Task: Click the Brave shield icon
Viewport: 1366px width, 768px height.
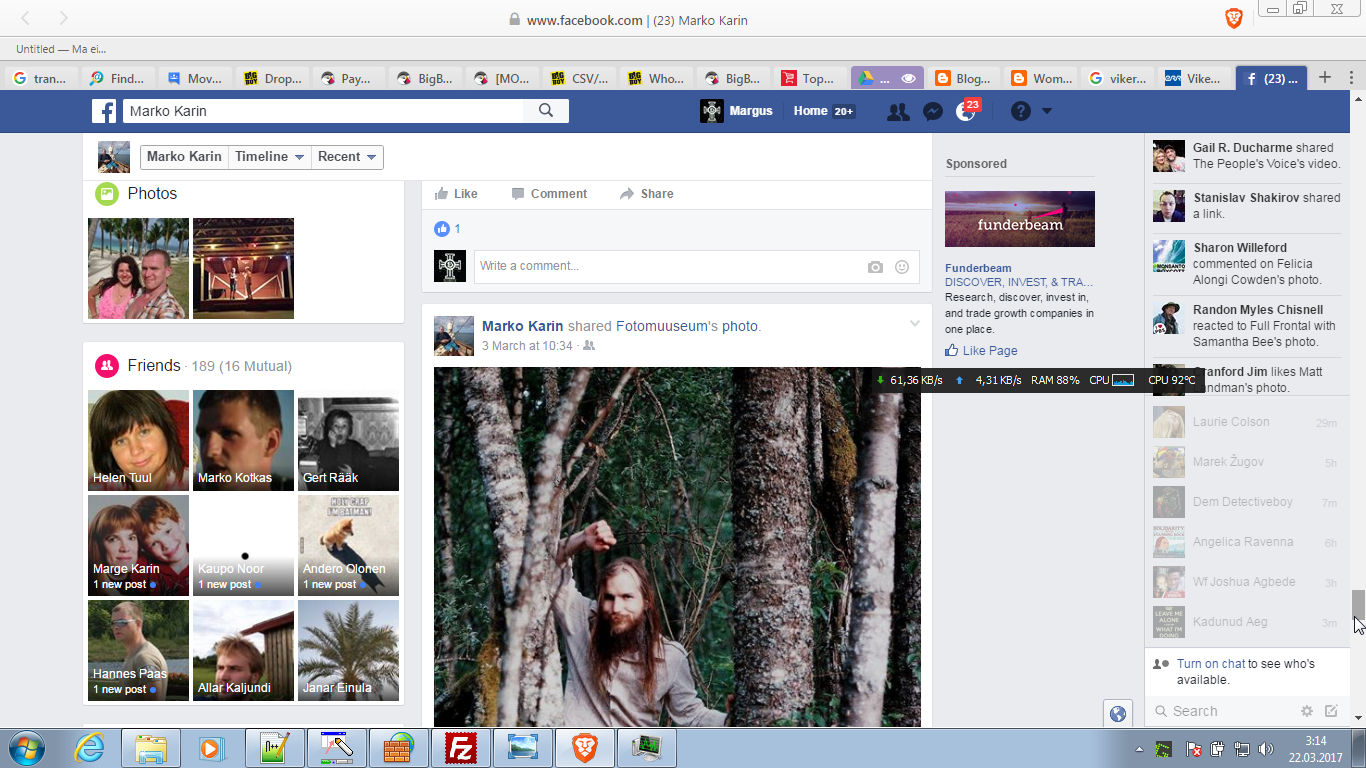Action: tap(1234, 18)
